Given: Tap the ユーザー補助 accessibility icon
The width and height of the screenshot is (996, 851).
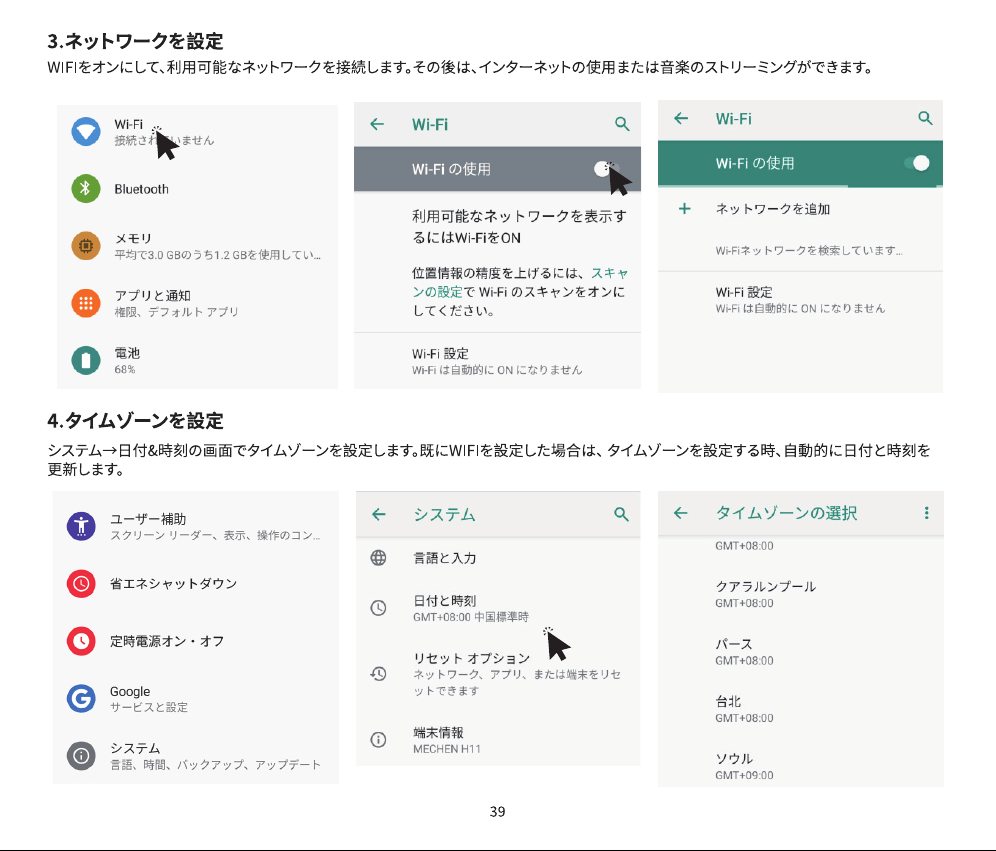Looking at the screenshot, I should [81, 526].
